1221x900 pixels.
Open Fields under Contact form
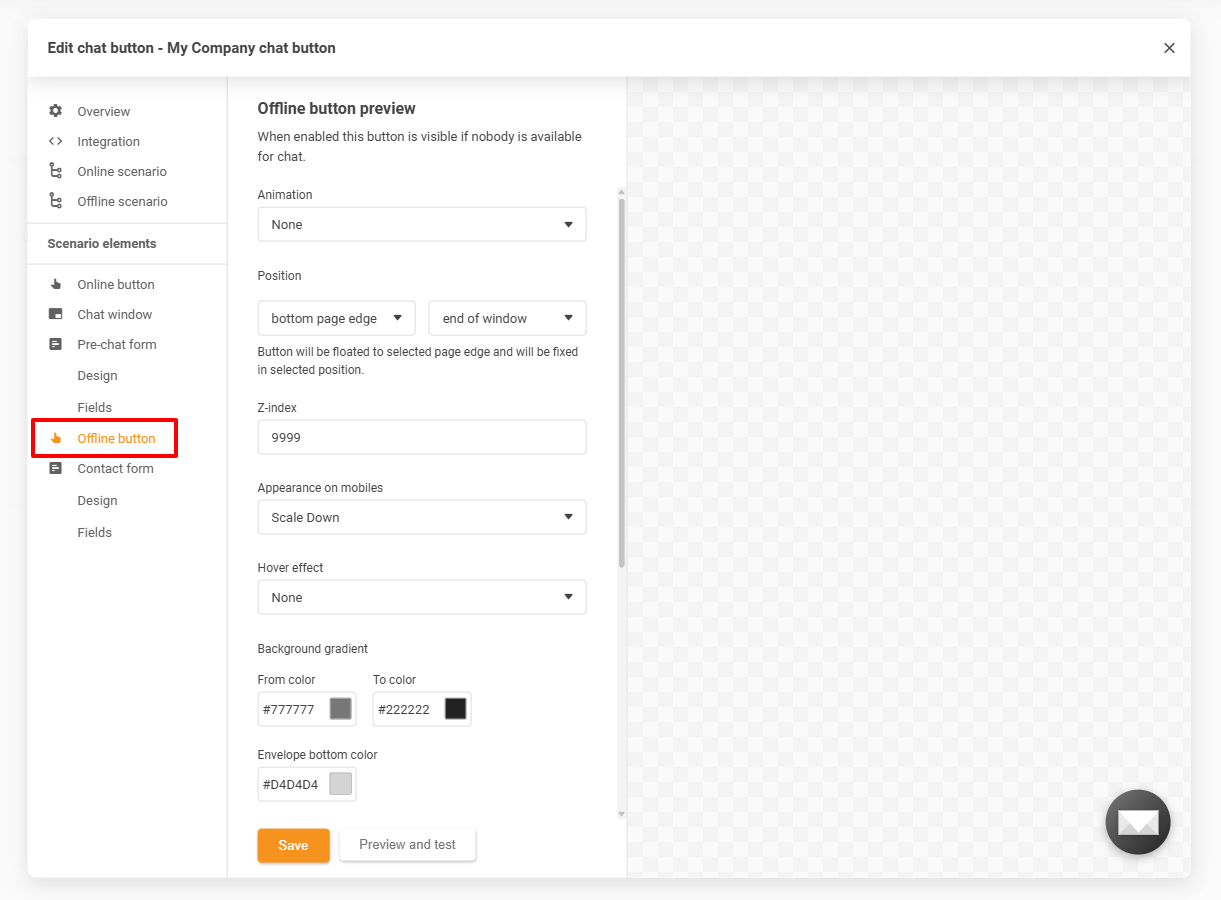point(95,532)
